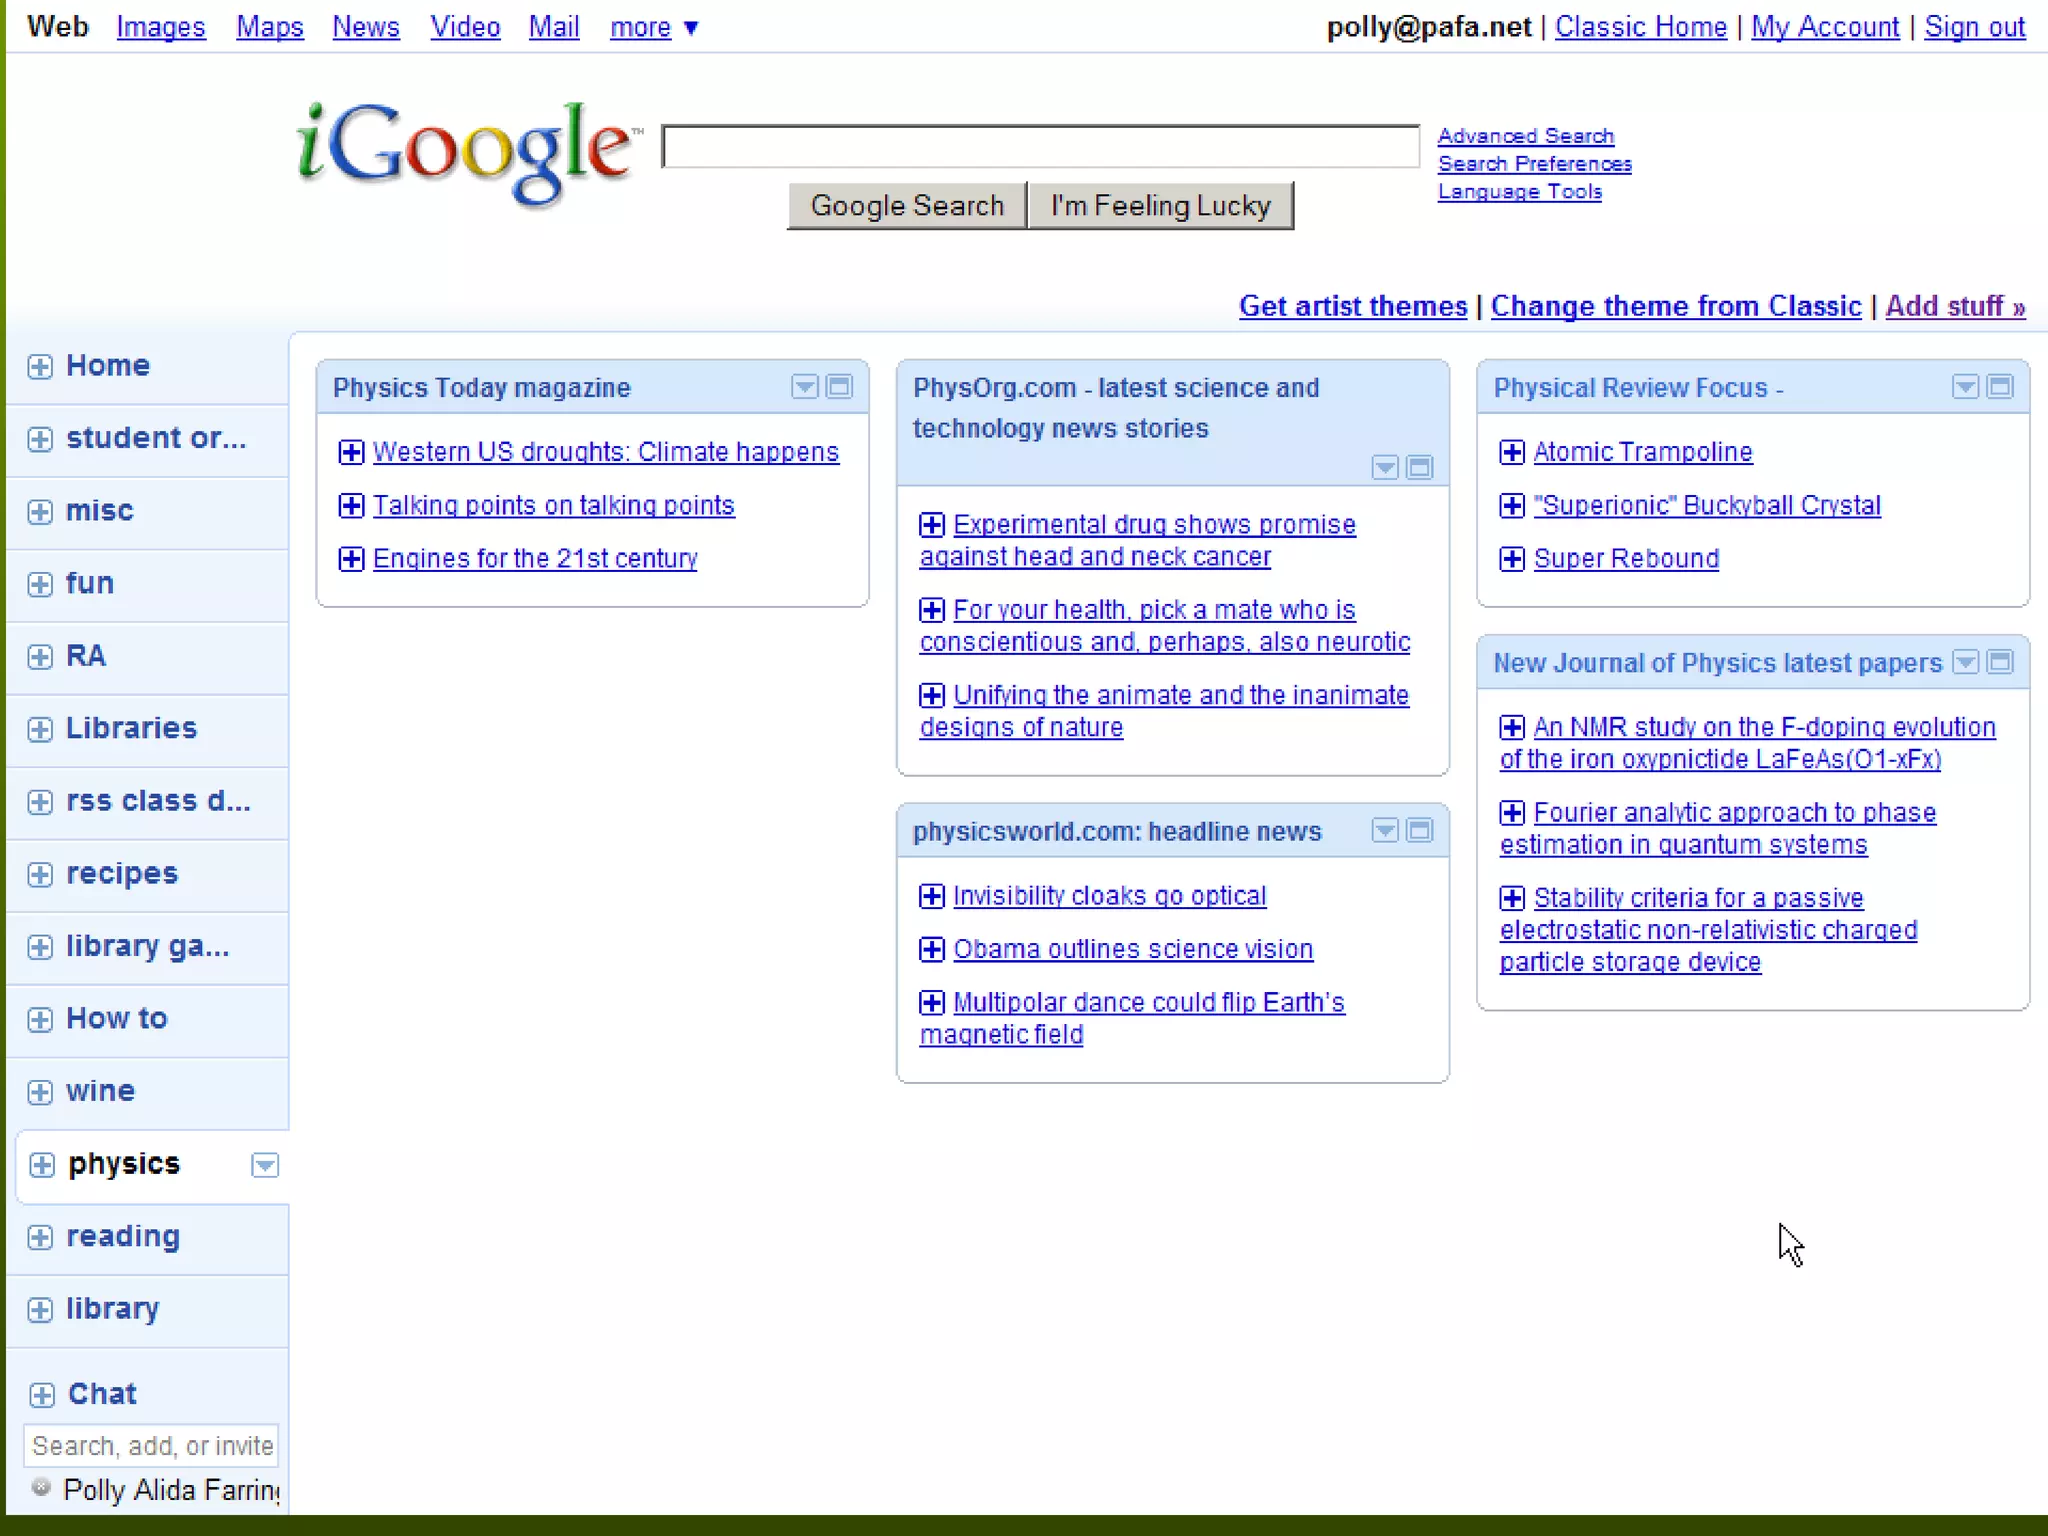Expand 'Invisibility cloaks go optical' plus icon
2048x1536 pixels.
(x=931, y=896)
